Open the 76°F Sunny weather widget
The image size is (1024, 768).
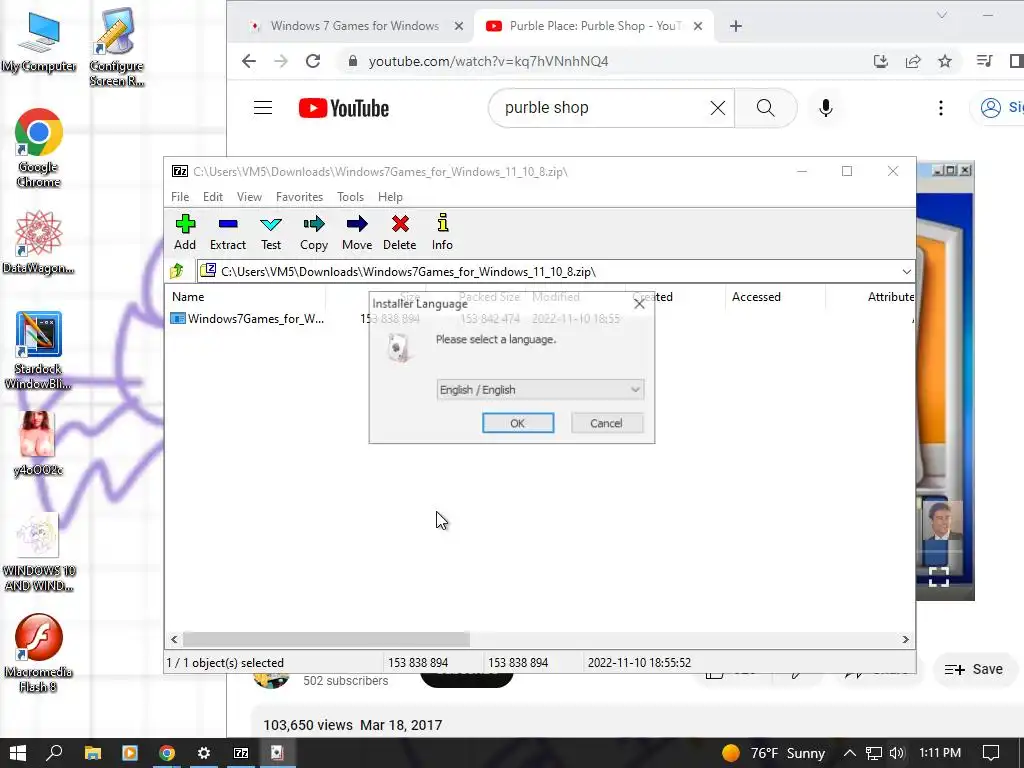[x=774, y=753]
